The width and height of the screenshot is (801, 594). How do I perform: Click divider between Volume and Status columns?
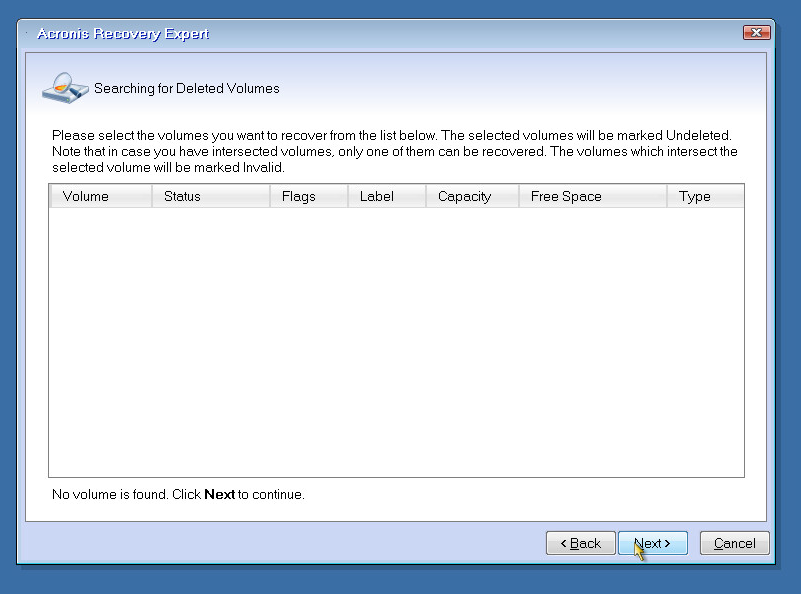tap(152, 196)
